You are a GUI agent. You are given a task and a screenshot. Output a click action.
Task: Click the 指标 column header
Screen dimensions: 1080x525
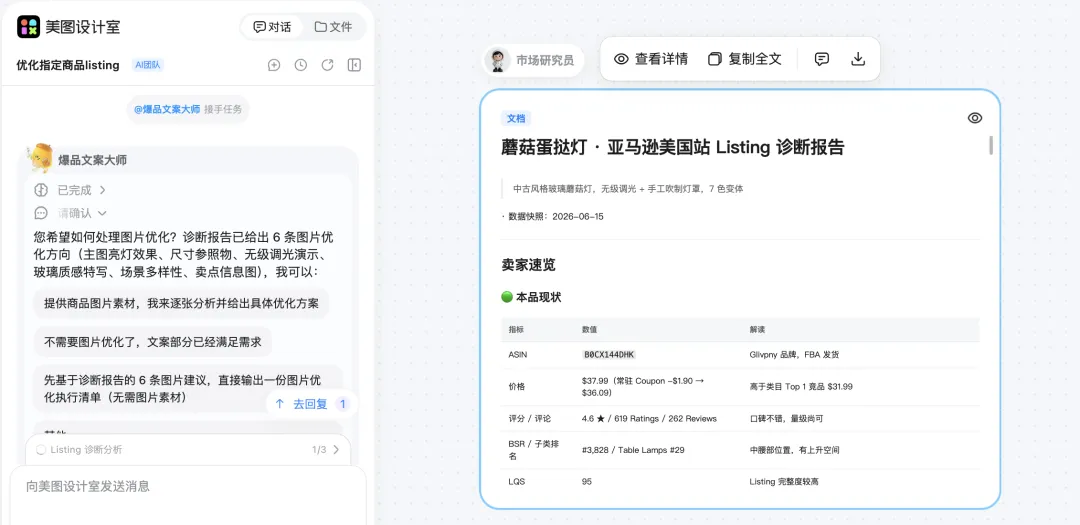(x=516, y=329)
